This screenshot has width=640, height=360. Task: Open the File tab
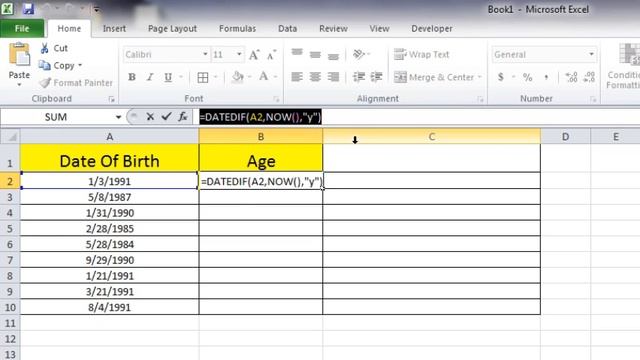coord(22,29)
